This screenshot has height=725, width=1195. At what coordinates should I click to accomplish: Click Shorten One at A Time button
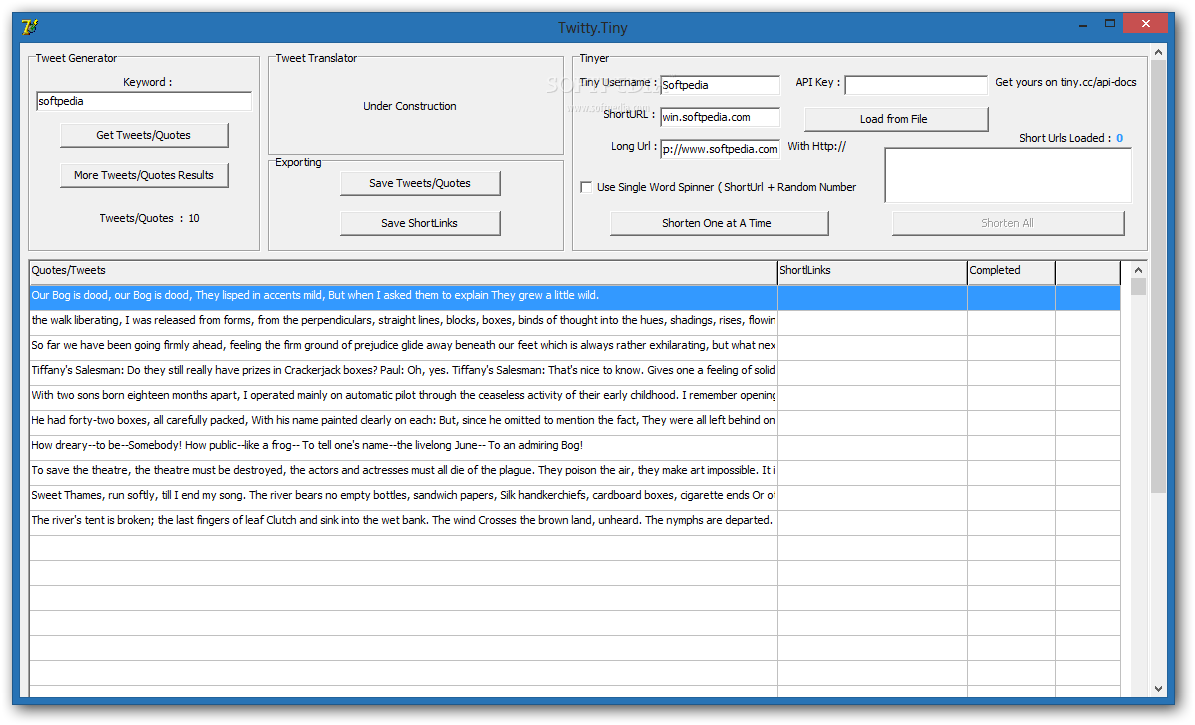(718, 223)
